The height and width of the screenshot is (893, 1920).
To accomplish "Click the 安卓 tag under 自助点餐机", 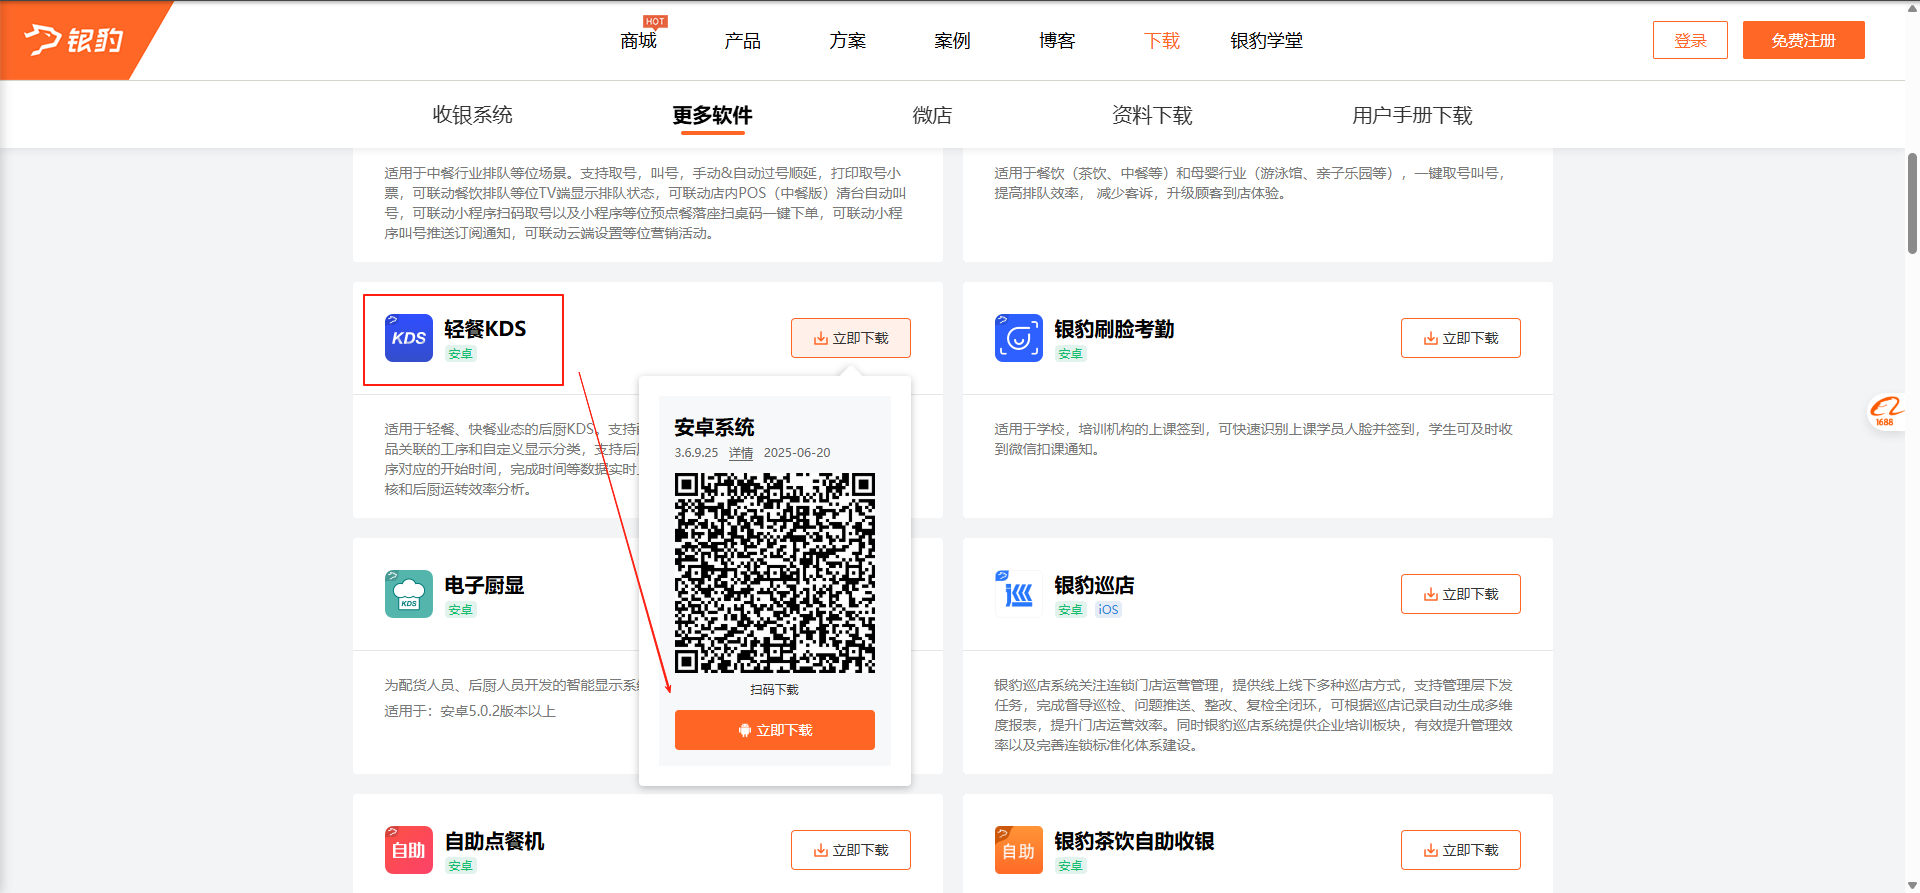I will pyautogui.click(x=460, y=866).
